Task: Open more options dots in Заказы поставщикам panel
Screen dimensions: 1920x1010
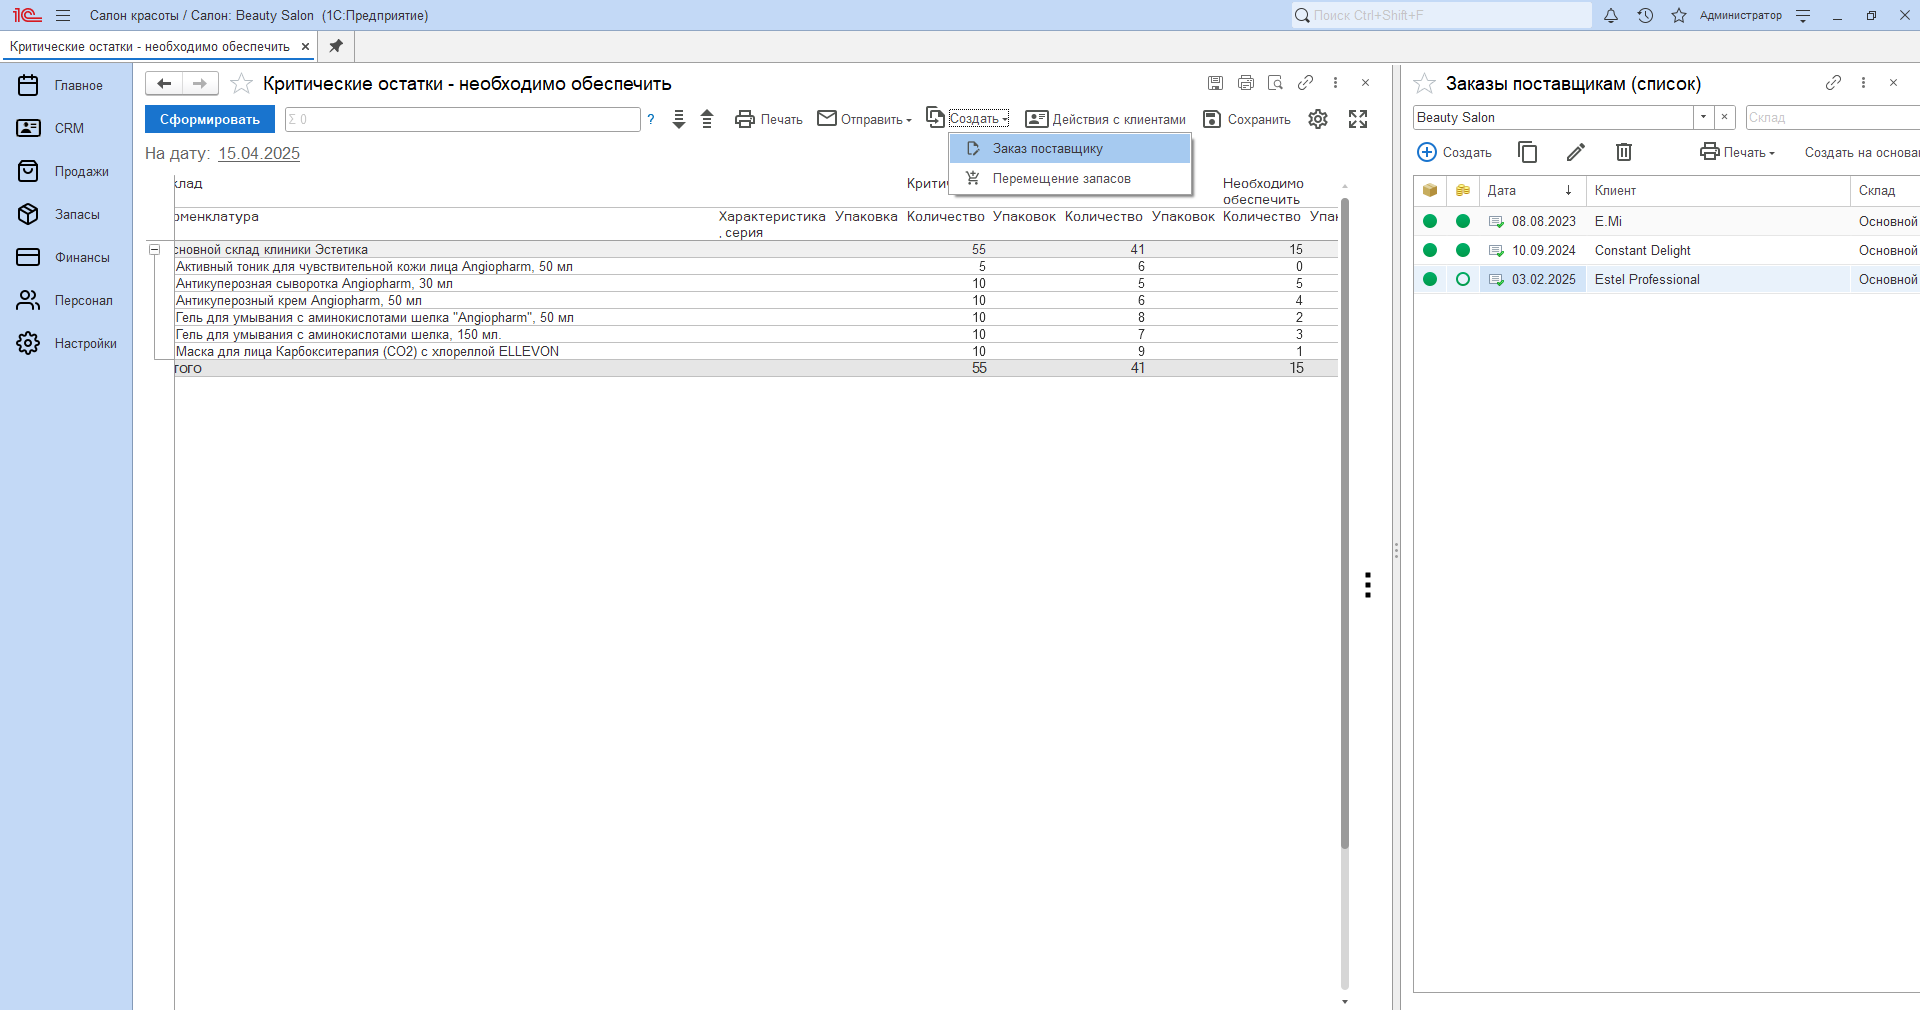Action: (1863, 83)
